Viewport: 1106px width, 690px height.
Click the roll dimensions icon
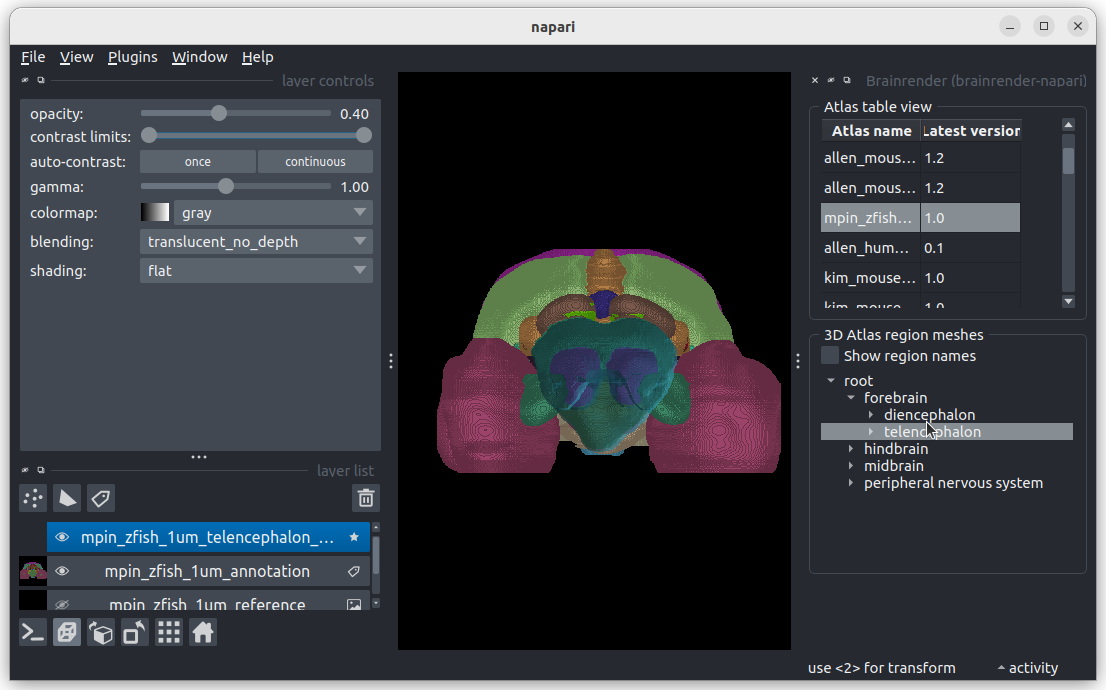pos(101,632)
